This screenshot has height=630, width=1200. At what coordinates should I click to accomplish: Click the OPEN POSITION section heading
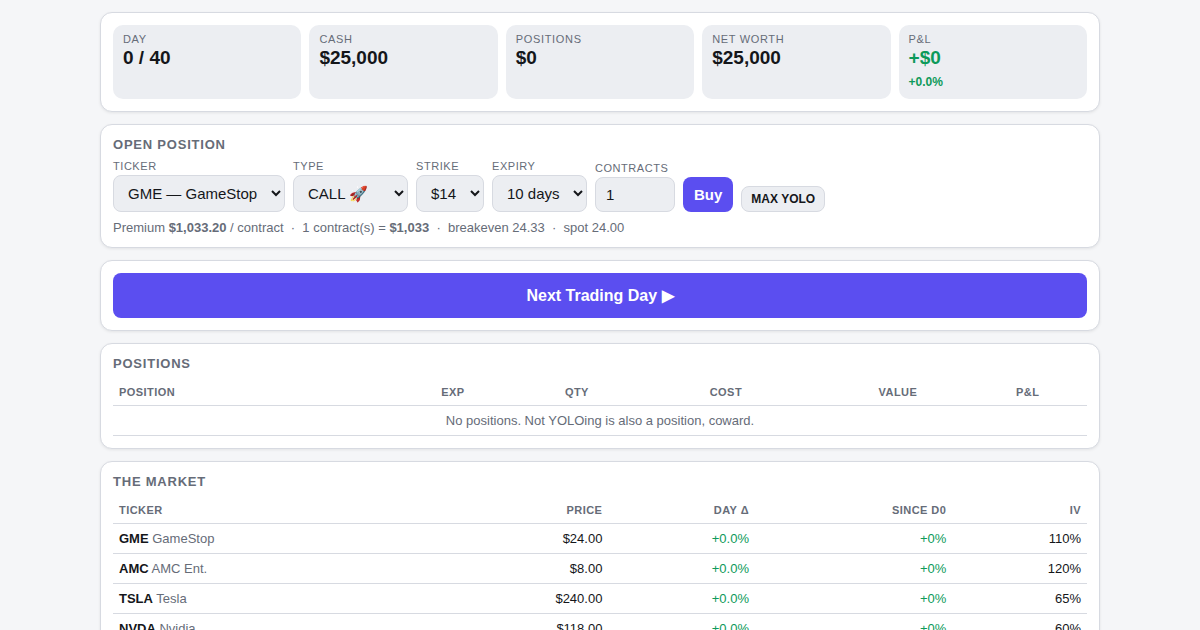tap(169, 145)
